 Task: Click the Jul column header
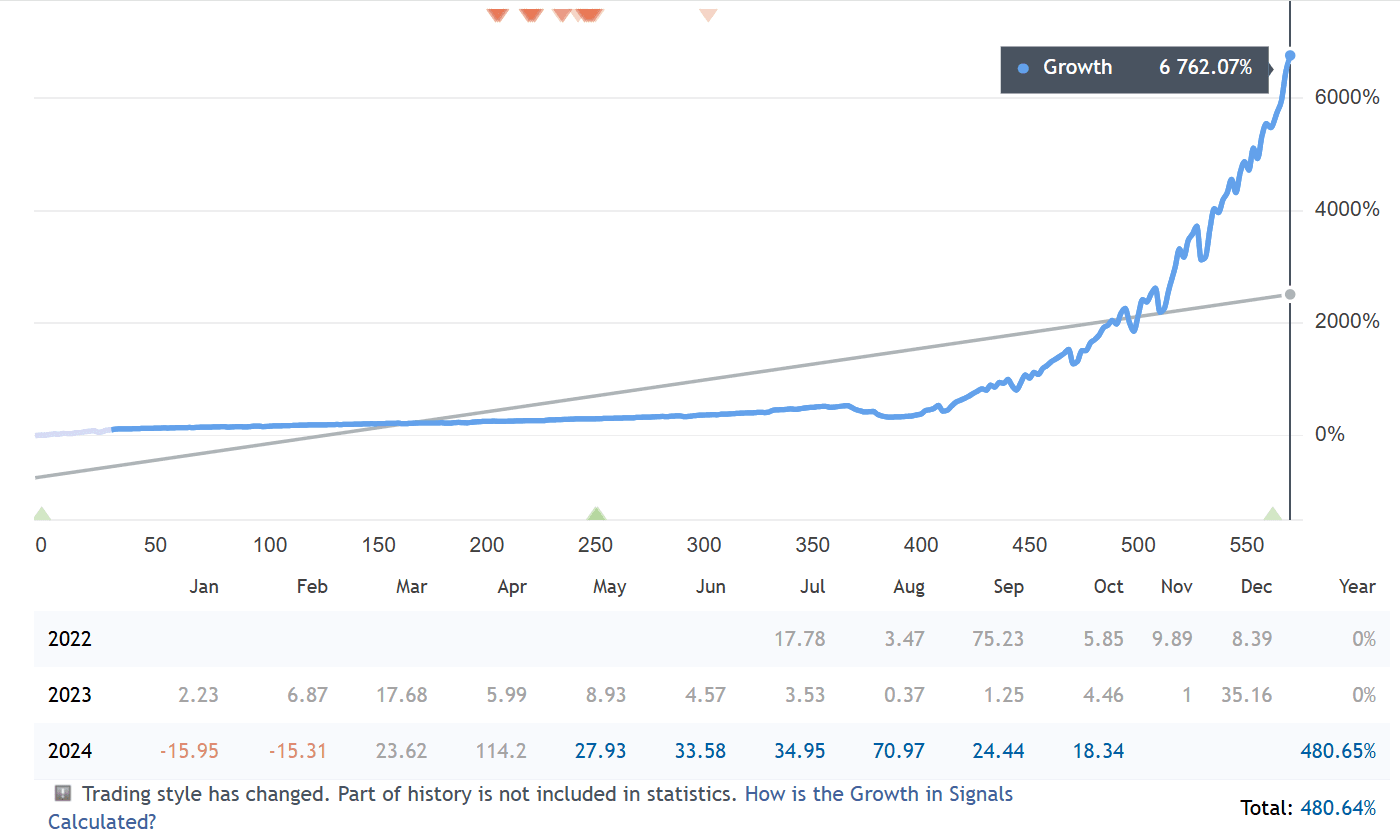[x=813, y=587]
